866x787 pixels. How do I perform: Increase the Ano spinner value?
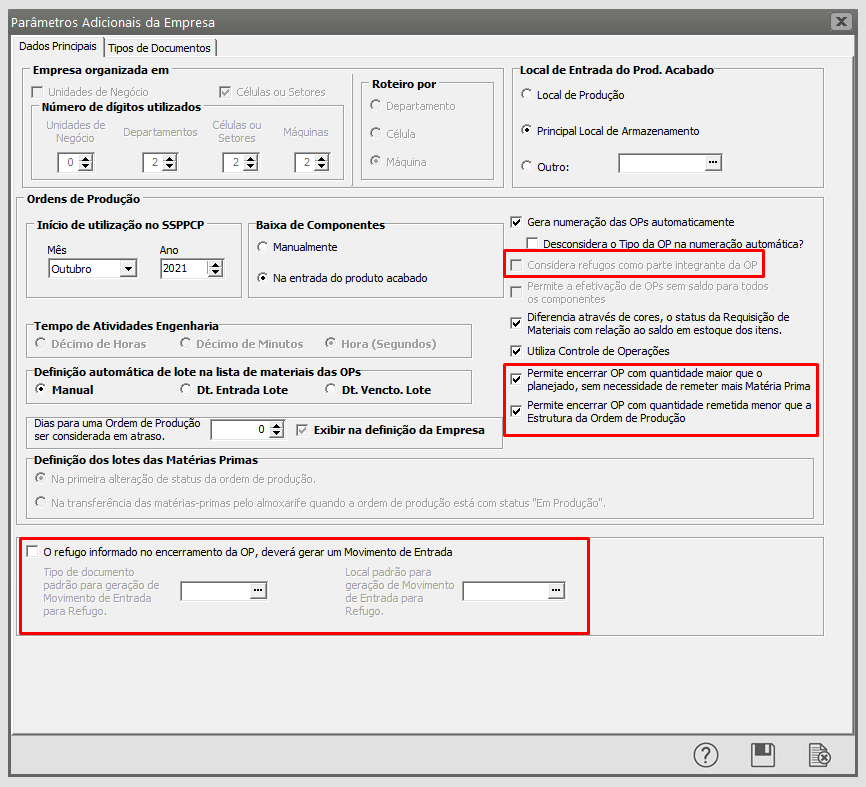point(215,263)
